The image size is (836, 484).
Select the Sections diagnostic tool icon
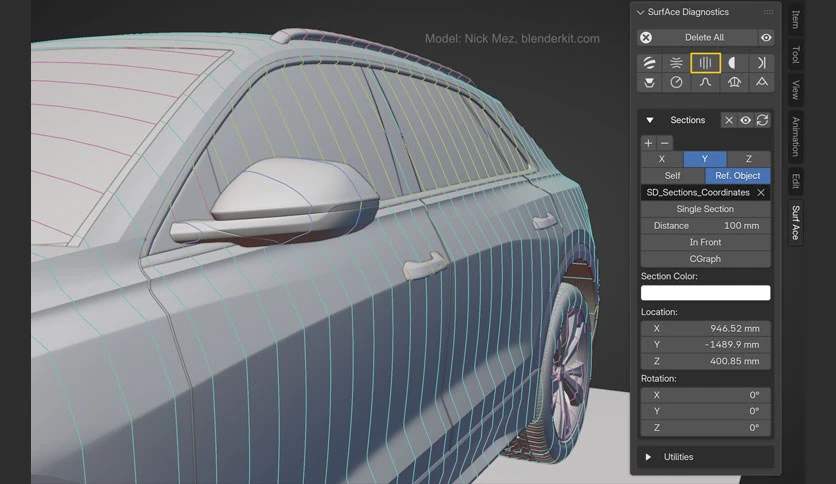tap(705, 63)
